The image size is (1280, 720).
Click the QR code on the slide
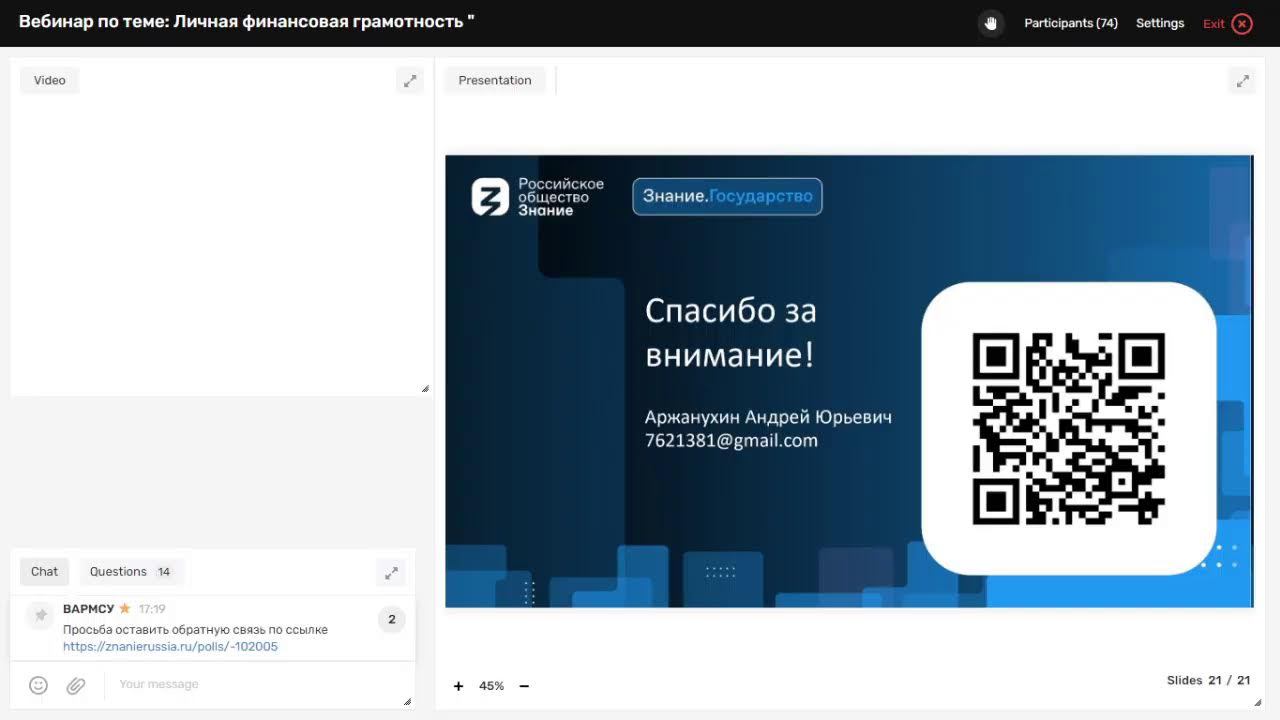[x=1068, y=428]
